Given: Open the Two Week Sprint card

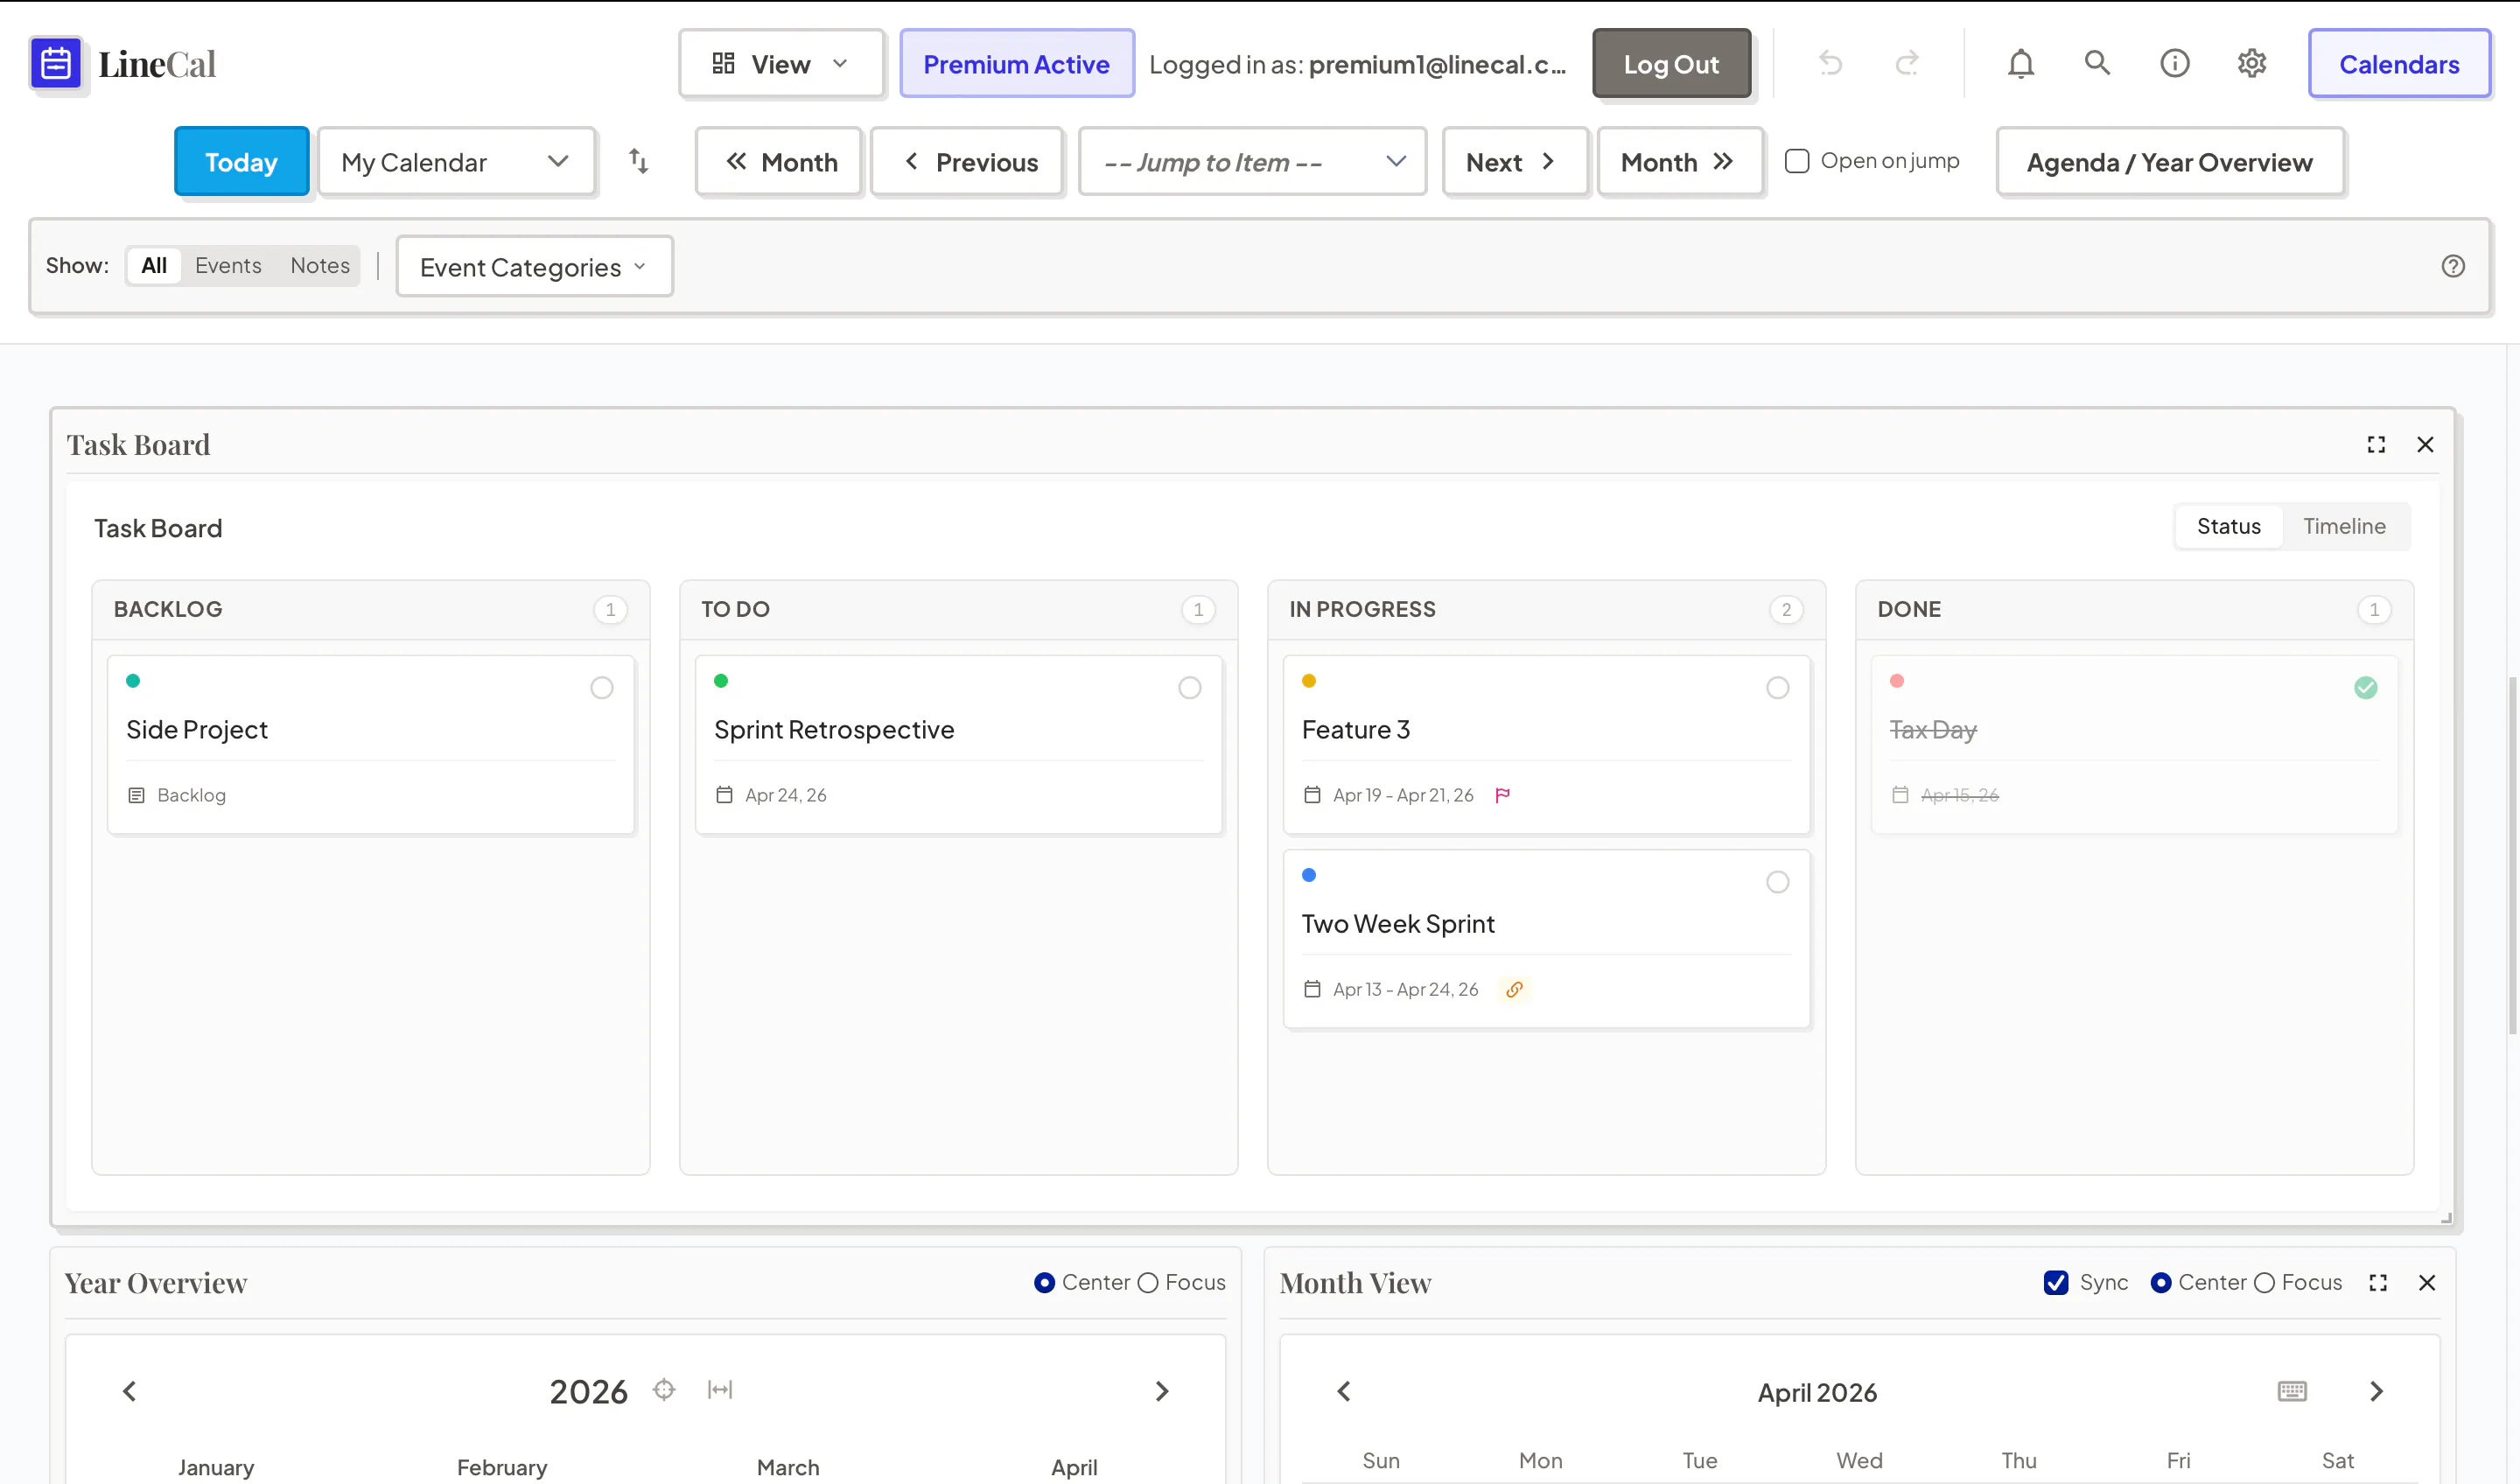Looking at the screenshot, I should (x=1546, y=939).
